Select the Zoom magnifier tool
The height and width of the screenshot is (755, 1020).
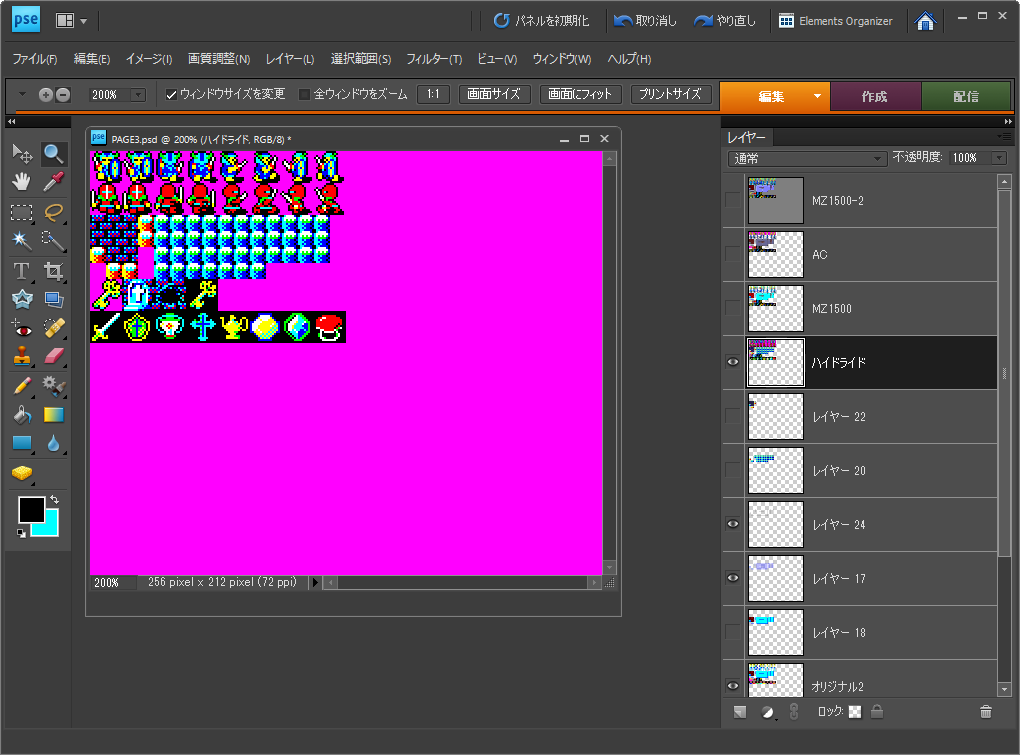(53, 153)
